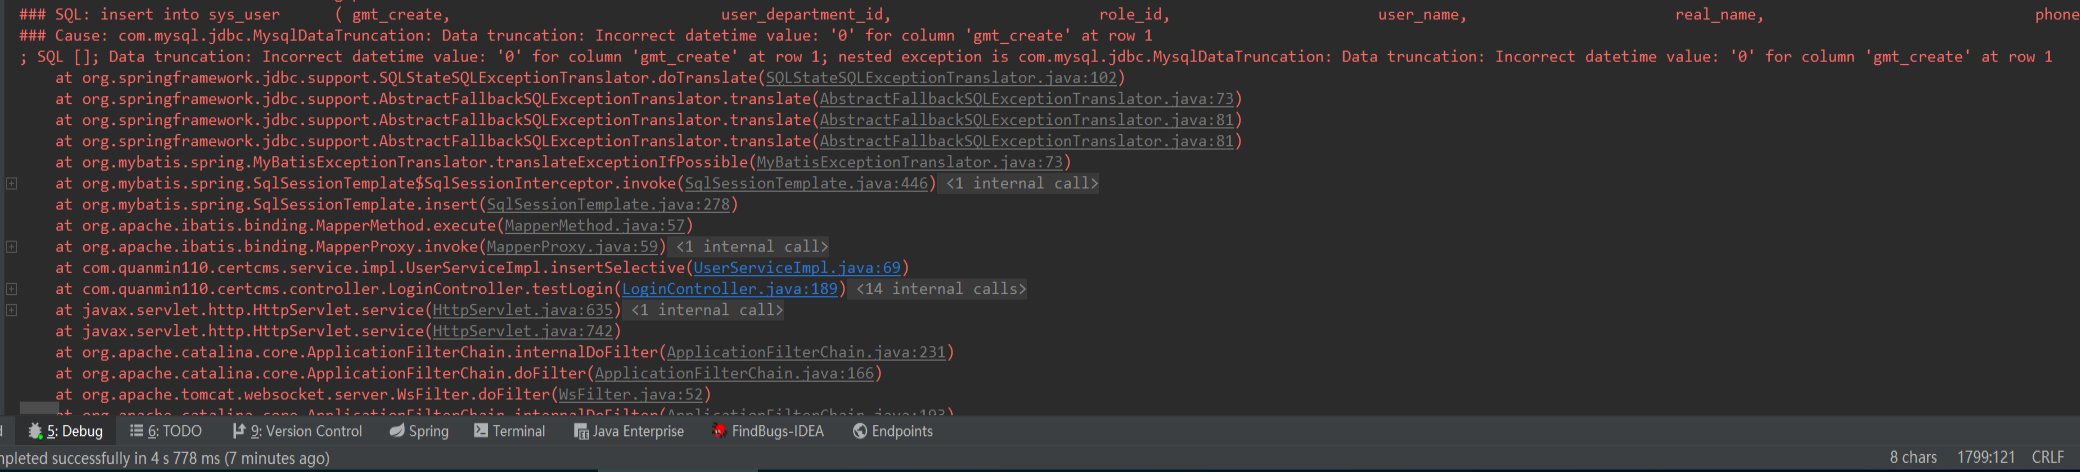
Task: Click the 'user_name,' column text
Action: [x=1422, y=14]
